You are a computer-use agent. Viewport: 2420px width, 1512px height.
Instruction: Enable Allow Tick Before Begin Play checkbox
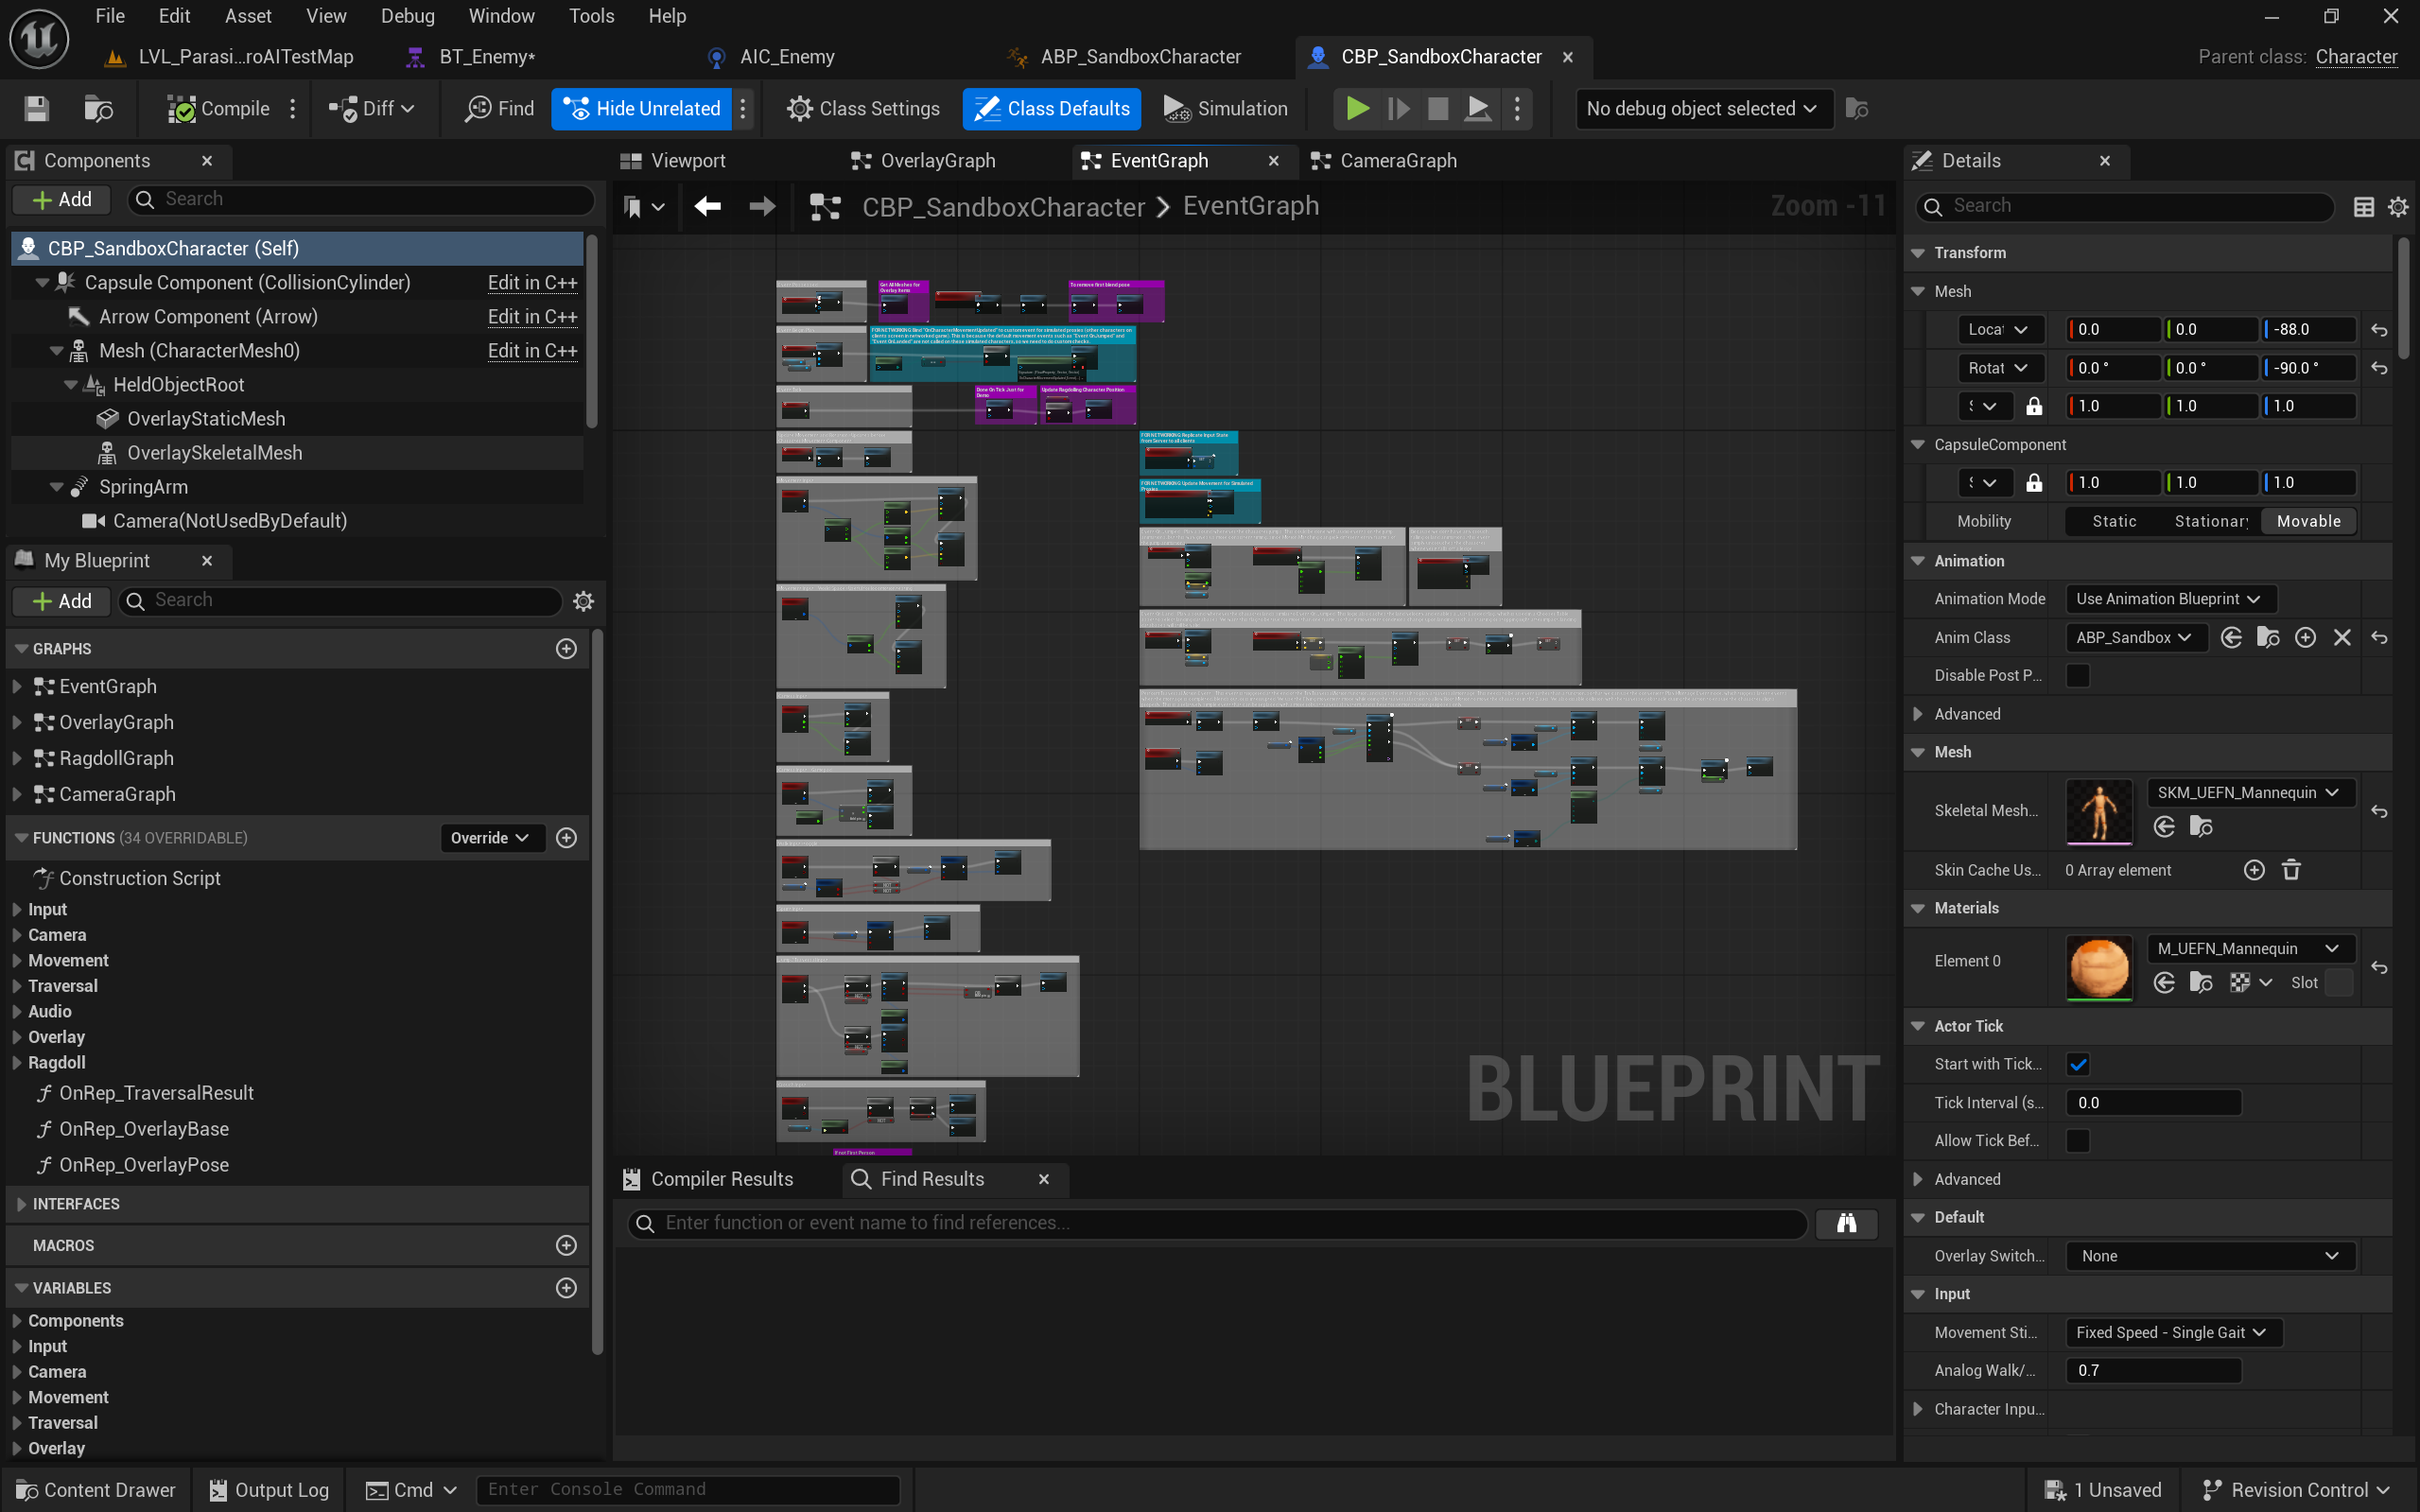tap(2077, 1140)
